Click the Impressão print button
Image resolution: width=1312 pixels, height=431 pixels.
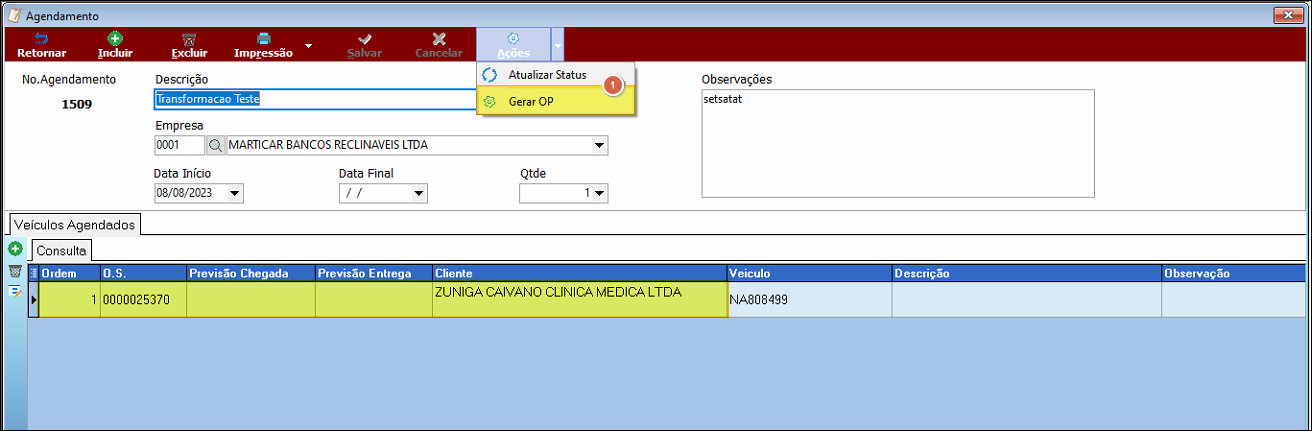[x=263, y=45]
